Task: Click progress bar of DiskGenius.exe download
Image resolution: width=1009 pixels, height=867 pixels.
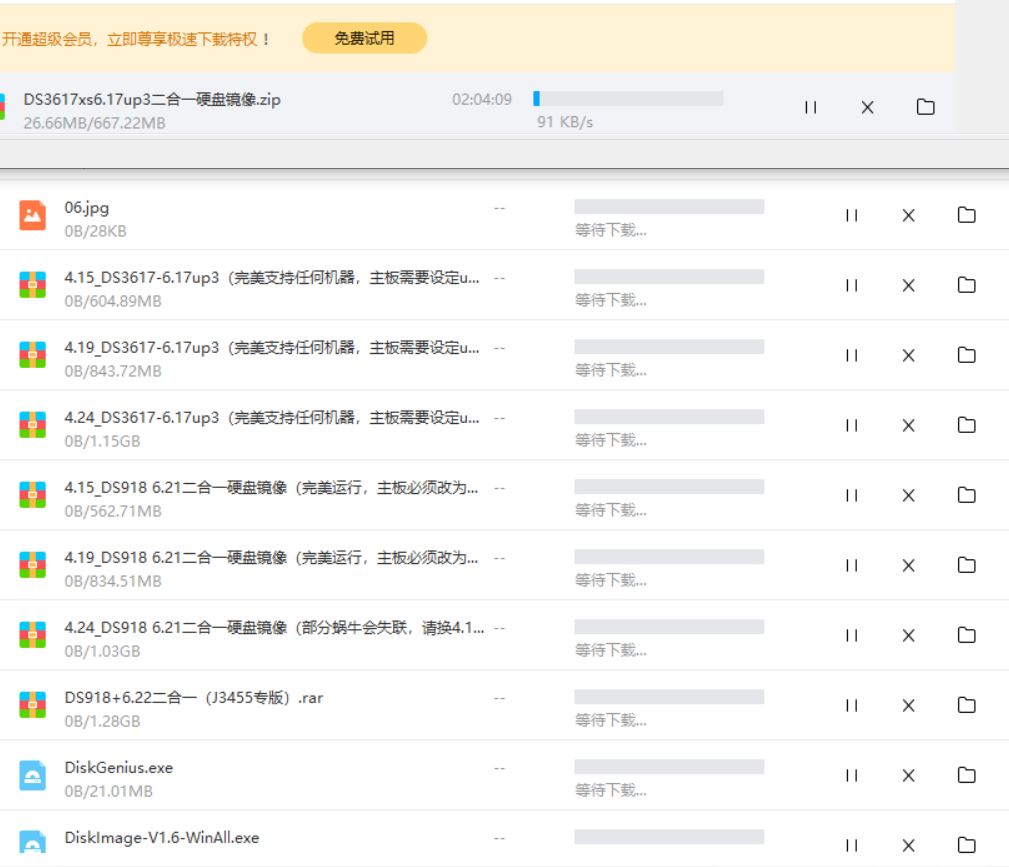Action: 669,767
